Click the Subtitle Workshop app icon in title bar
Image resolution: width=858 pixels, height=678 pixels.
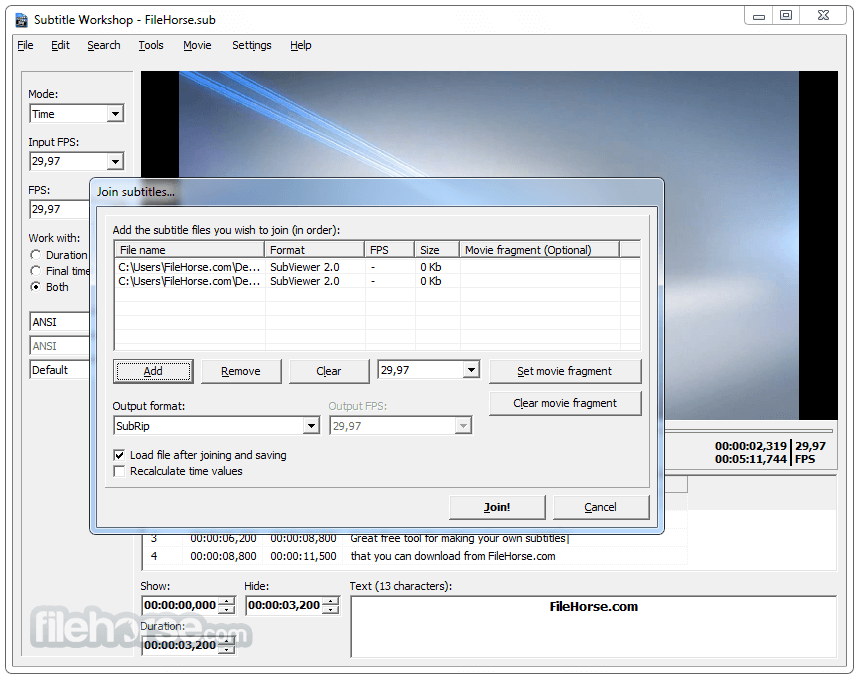click(x=21, y=20)
